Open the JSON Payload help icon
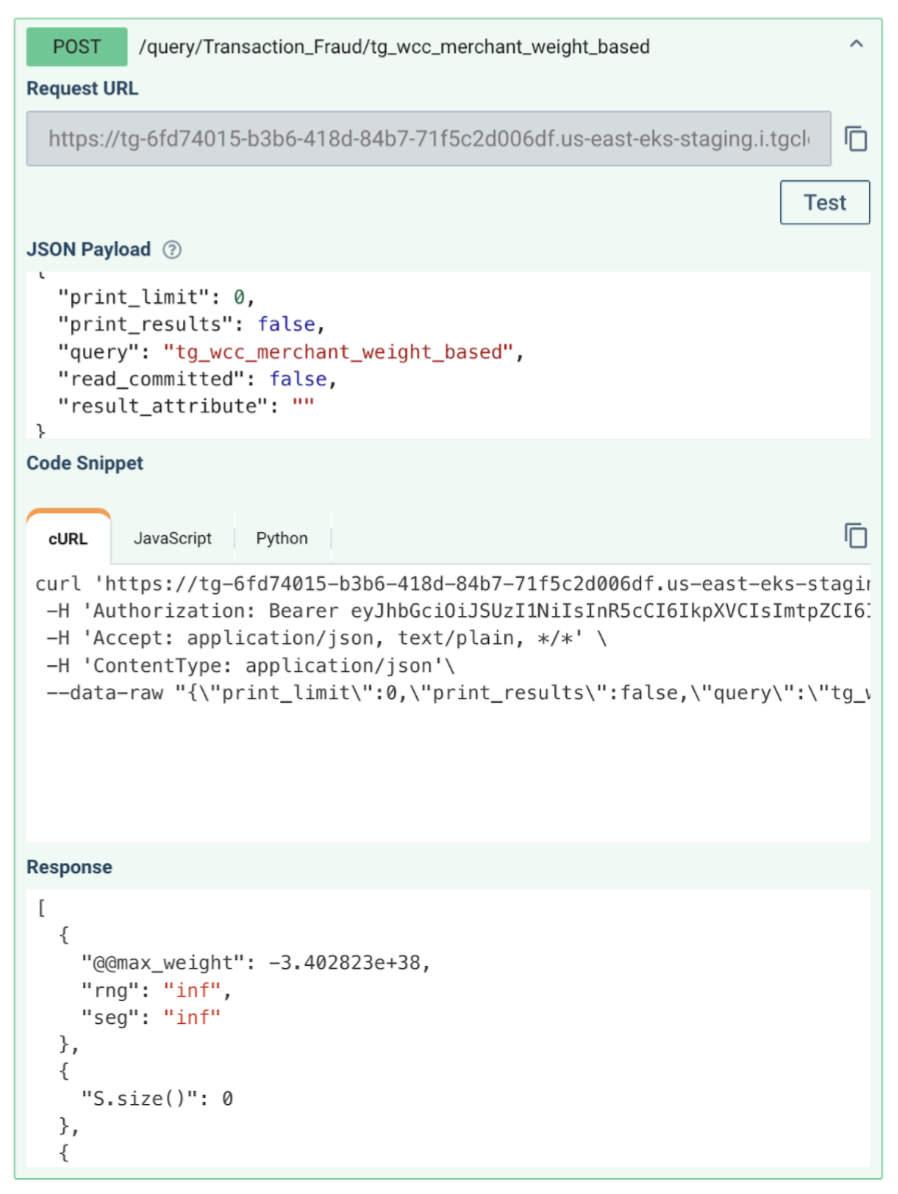The image size is (898, 1194). [172, 250]
